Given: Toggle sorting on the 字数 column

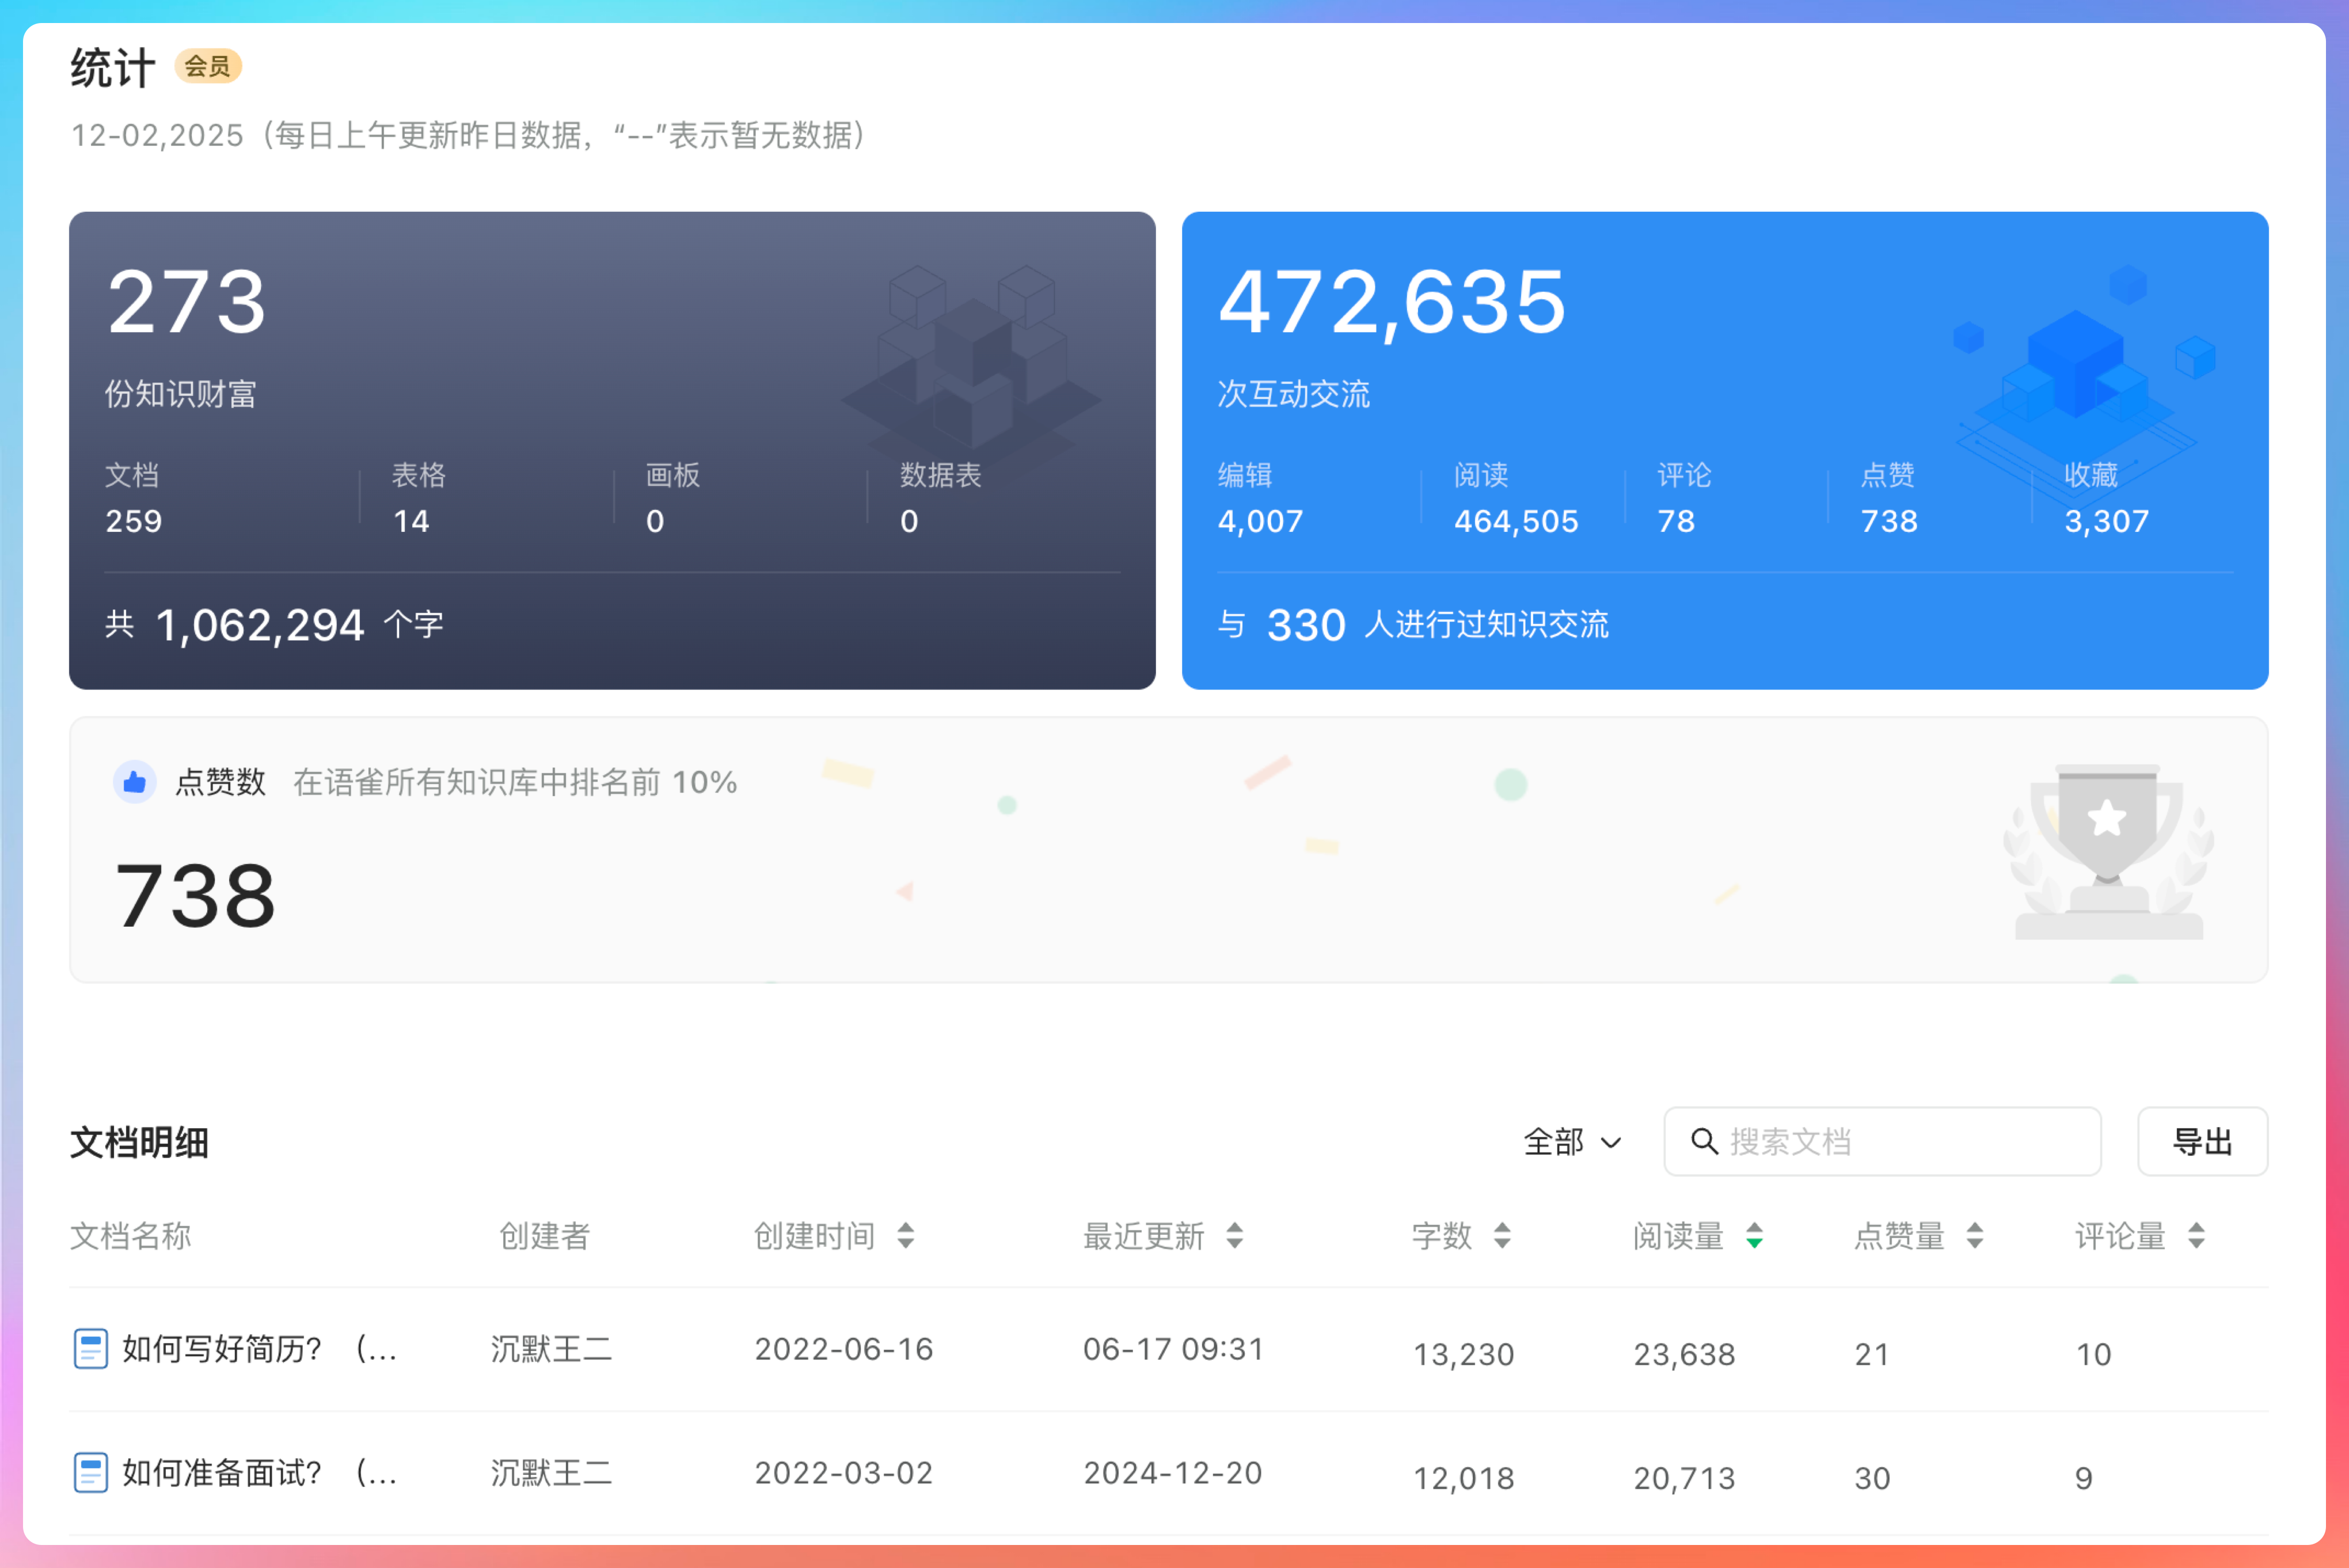Looking at the screenshot, I should click(1502, 1237).
